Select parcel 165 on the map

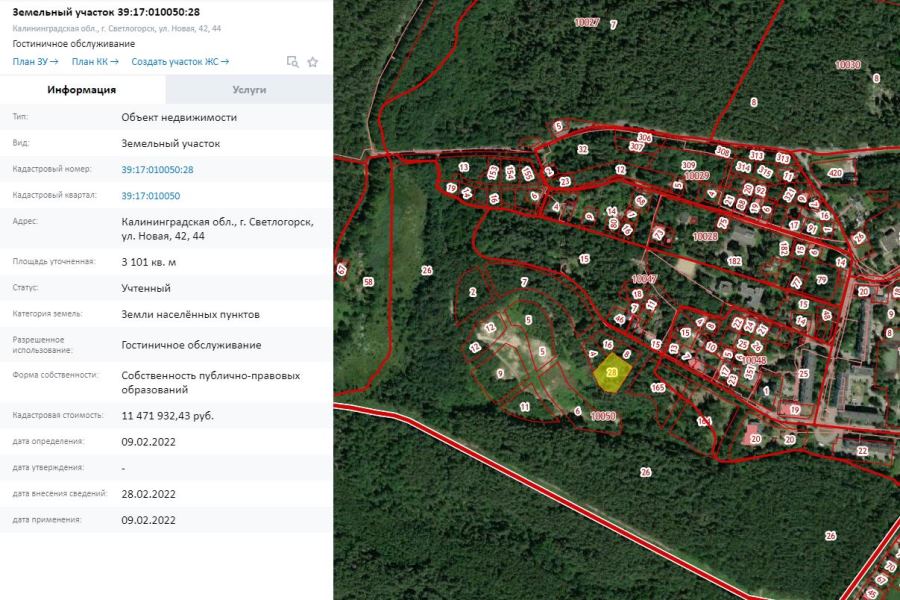click(657, 386)
